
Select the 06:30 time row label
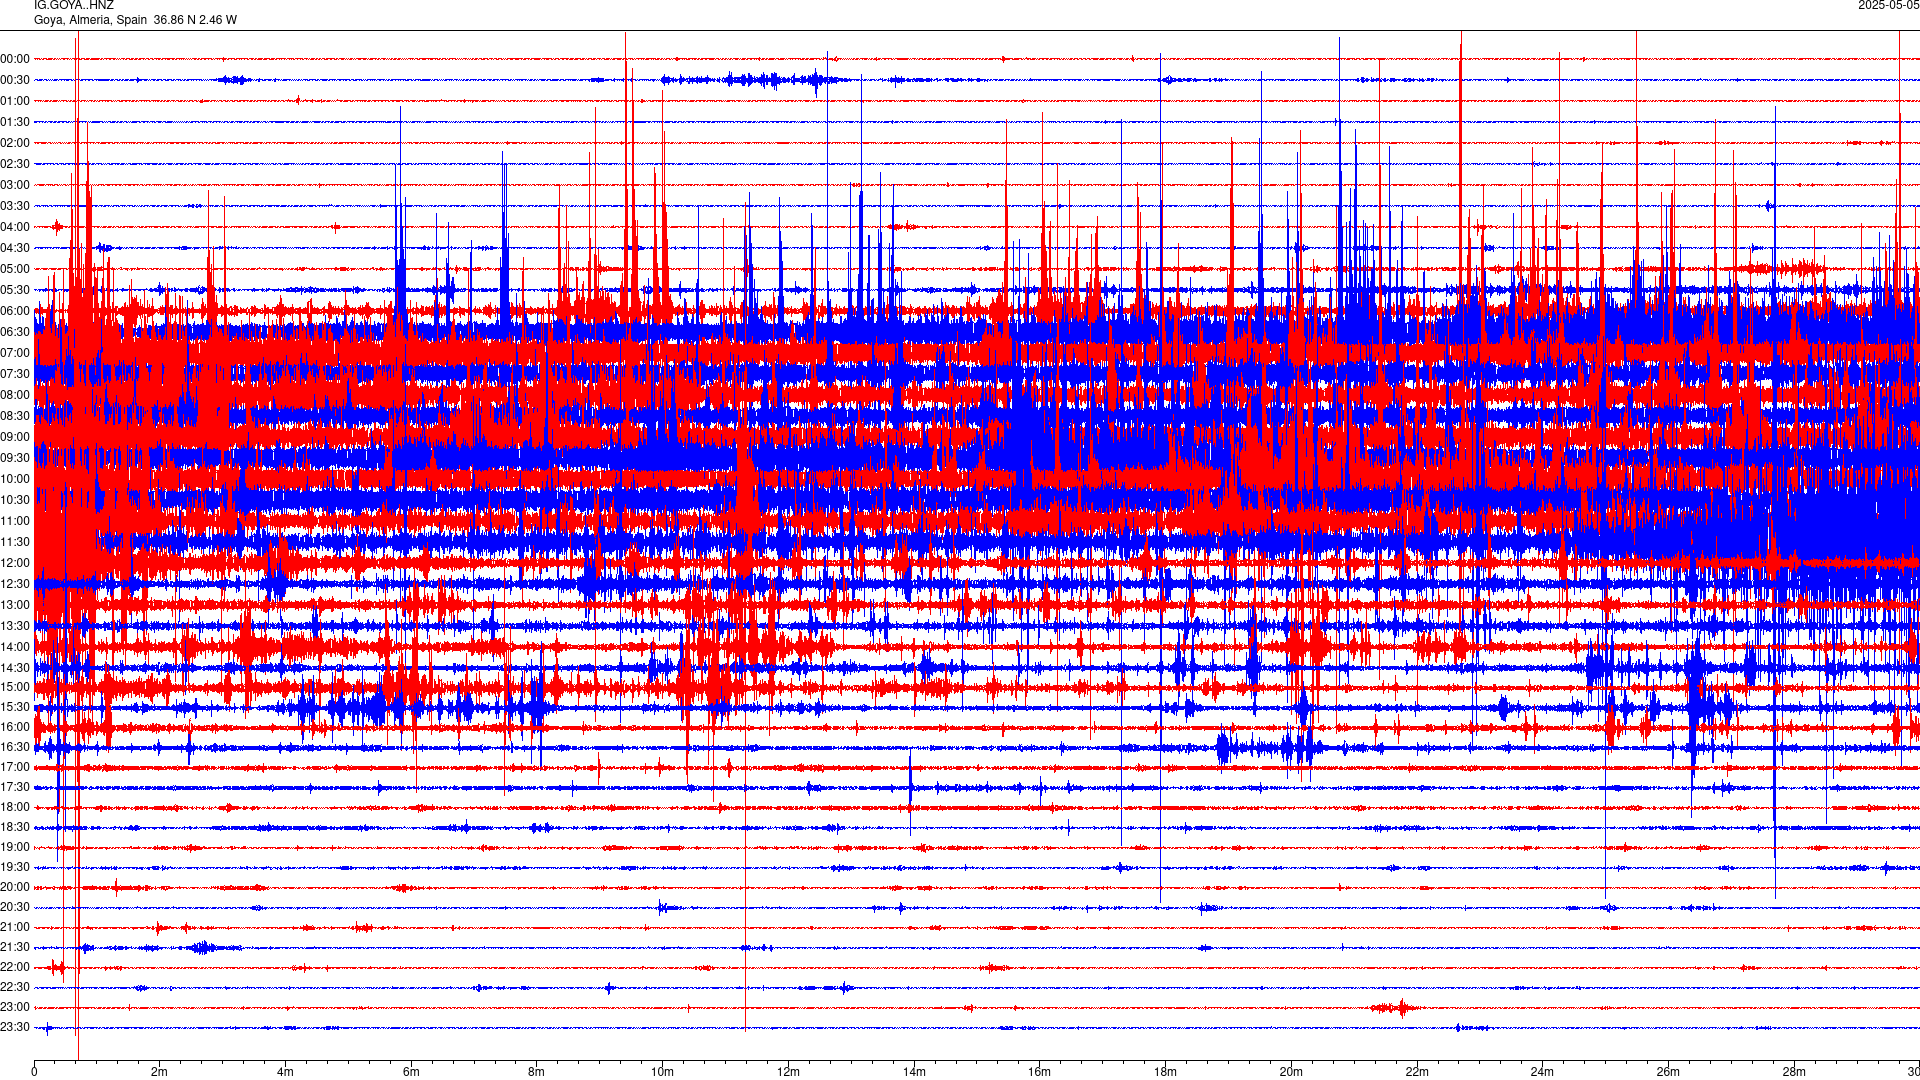15,332
